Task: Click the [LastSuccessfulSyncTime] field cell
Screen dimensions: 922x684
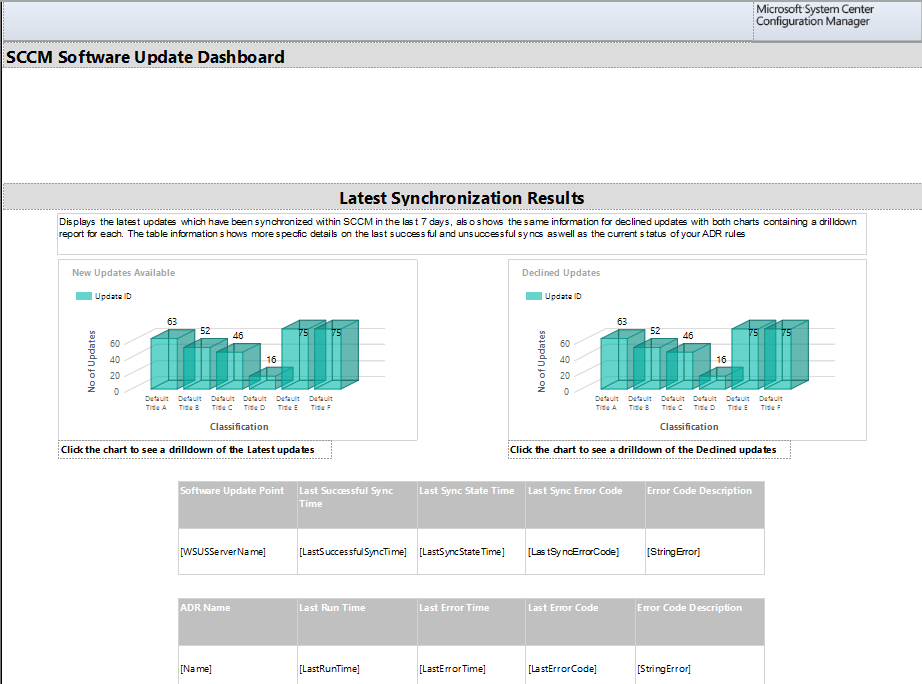Action: [358, 552]
